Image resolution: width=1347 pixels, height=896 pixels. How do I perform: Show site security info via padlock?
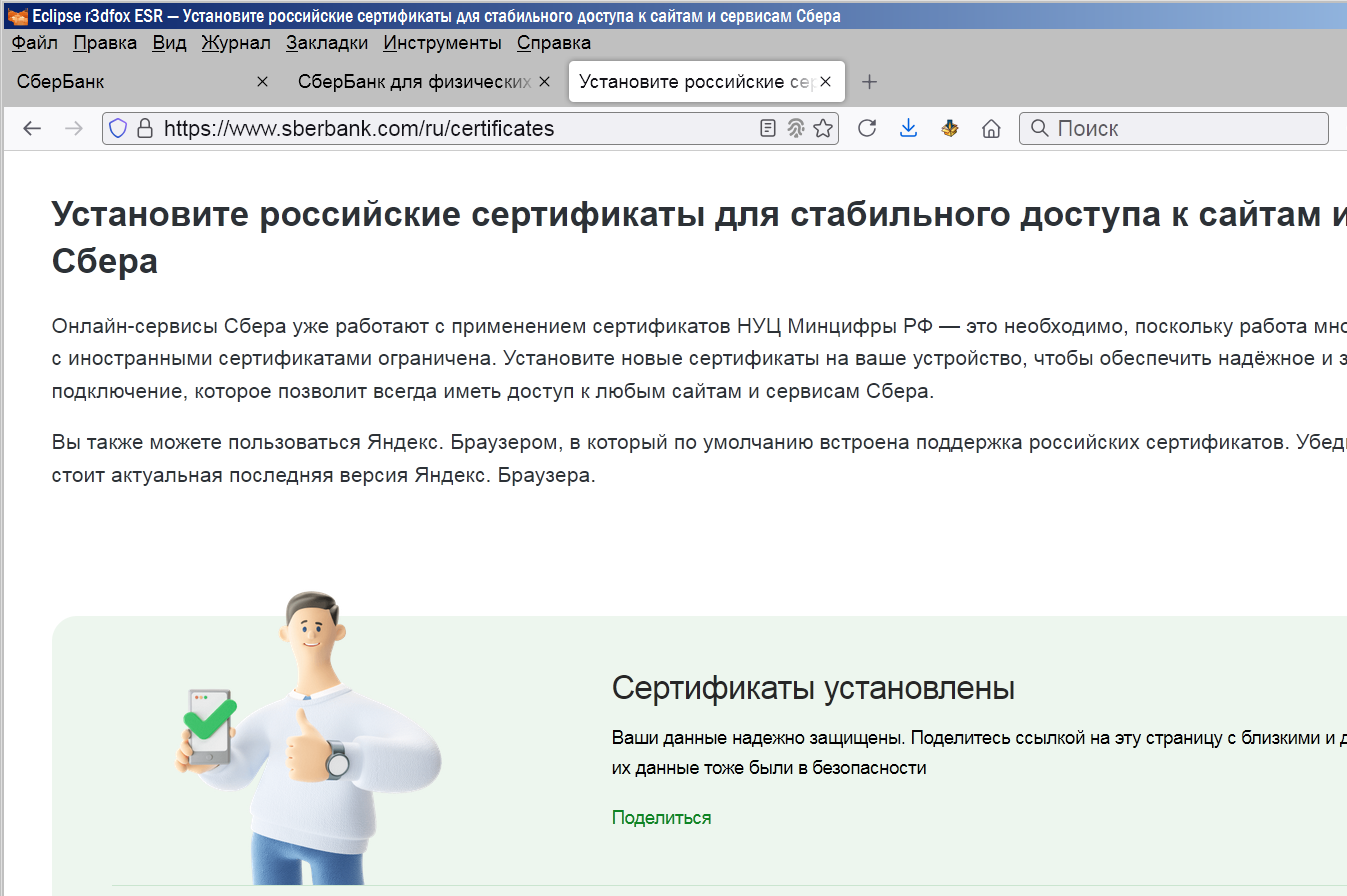coord(145,128)
